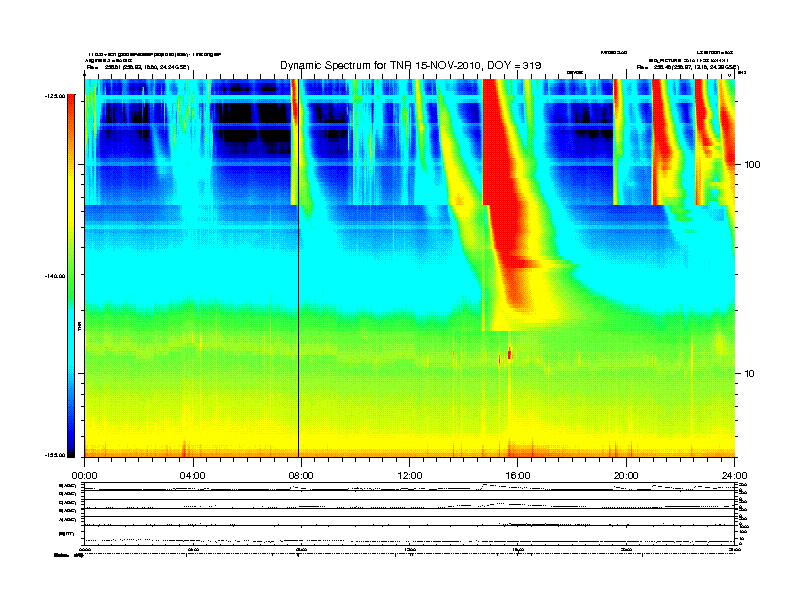Click the 'Dynamic Spectrum for TNR 15-NOV-2010' title

[411, 66]
